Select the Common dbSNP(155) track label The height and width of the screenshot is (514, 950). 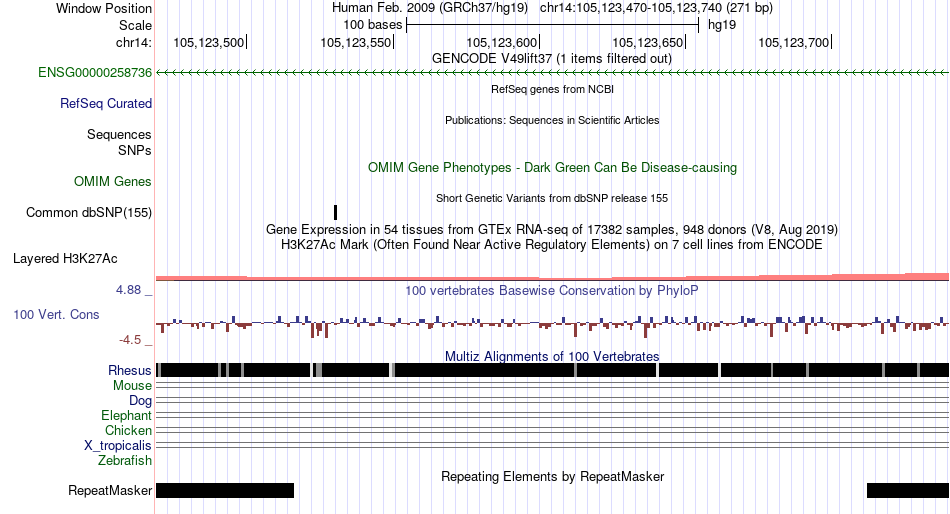click(89, 213)
